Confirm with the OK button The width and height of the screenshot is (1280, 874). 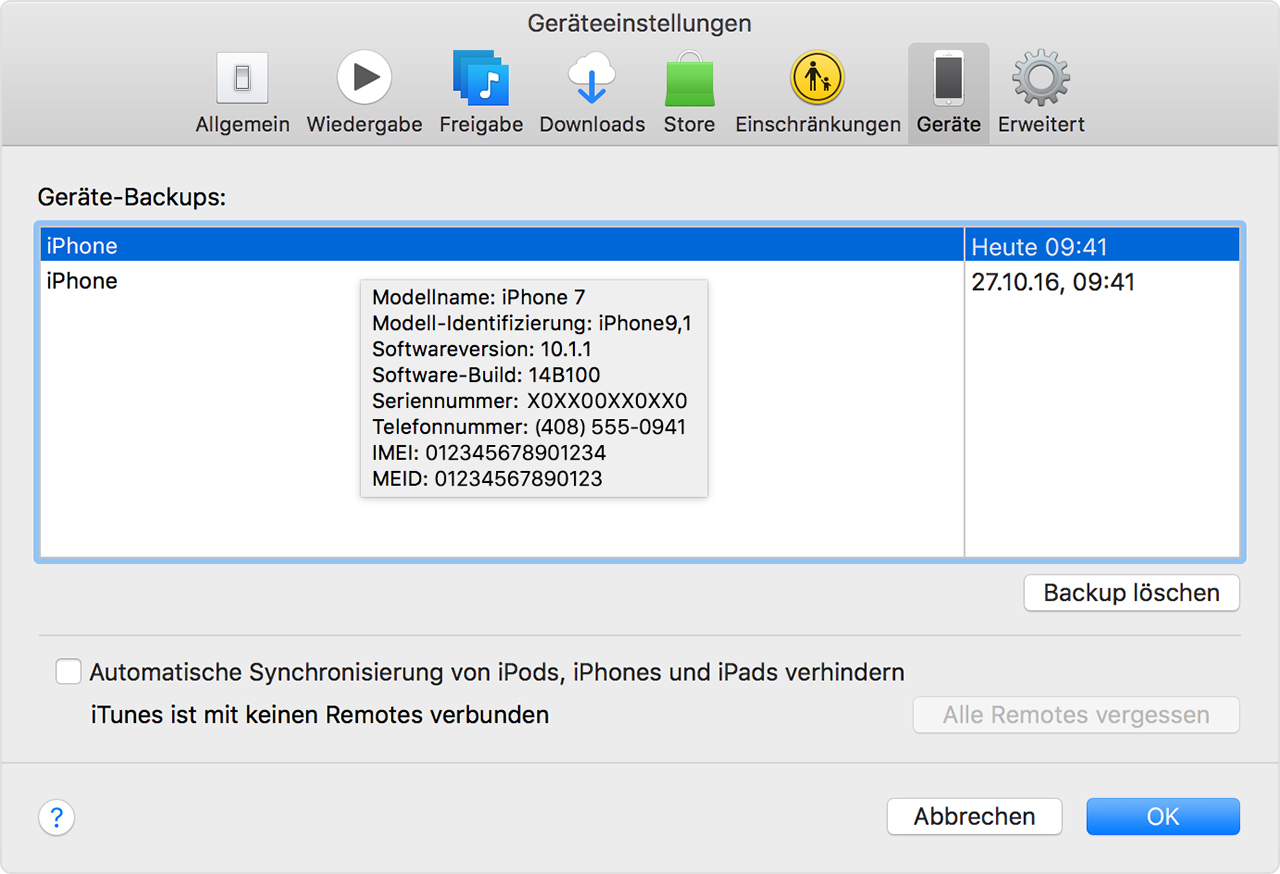(x=1163, y=816)
